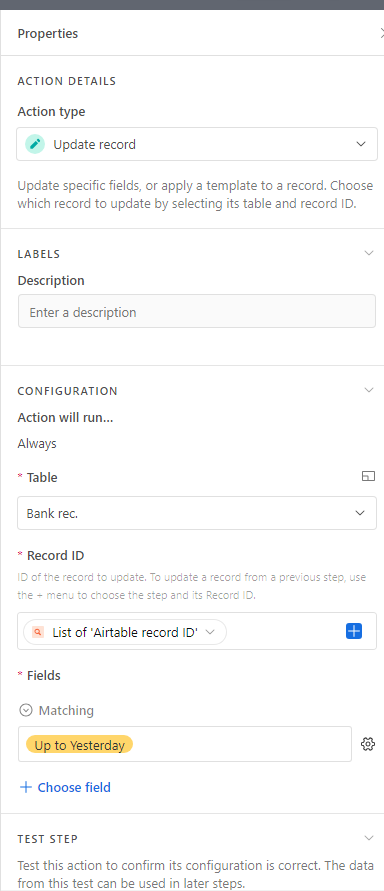Open the Action type dropdown

[197, 144]
